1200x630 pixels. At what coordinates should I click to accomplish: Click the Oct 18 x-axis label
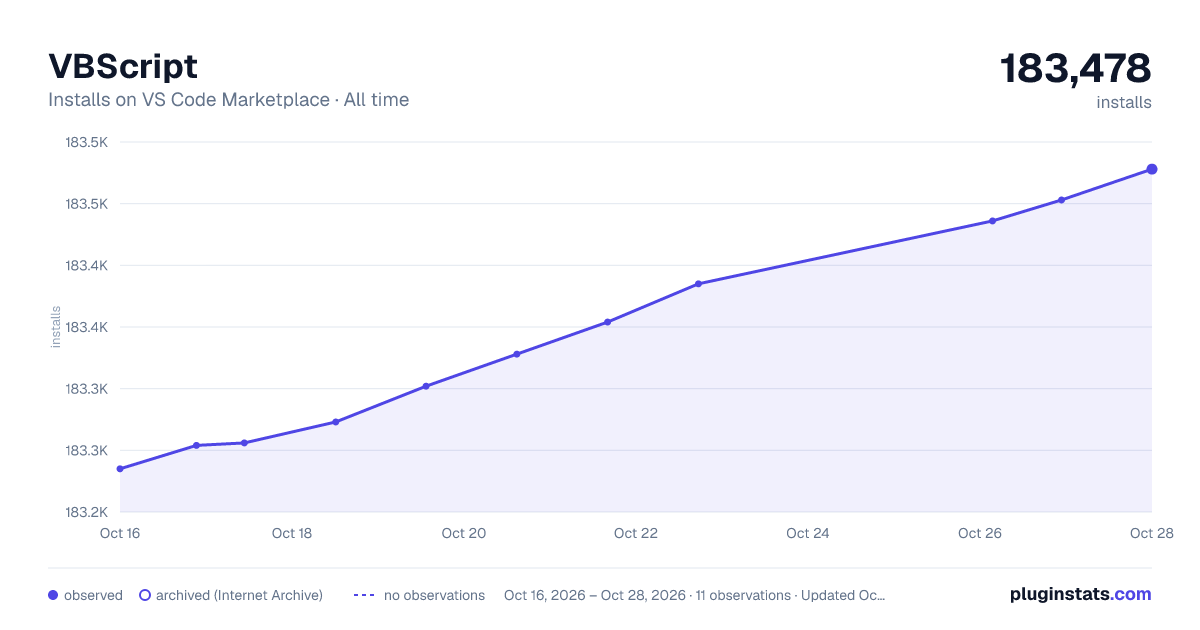coord(292,533)
